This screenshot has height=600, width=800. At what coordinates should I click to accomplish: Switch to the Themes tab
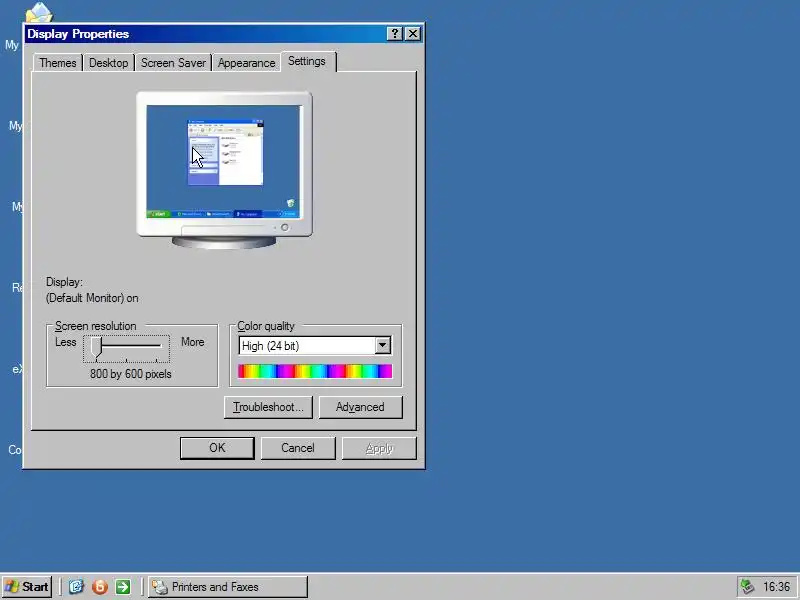[58, 63]
